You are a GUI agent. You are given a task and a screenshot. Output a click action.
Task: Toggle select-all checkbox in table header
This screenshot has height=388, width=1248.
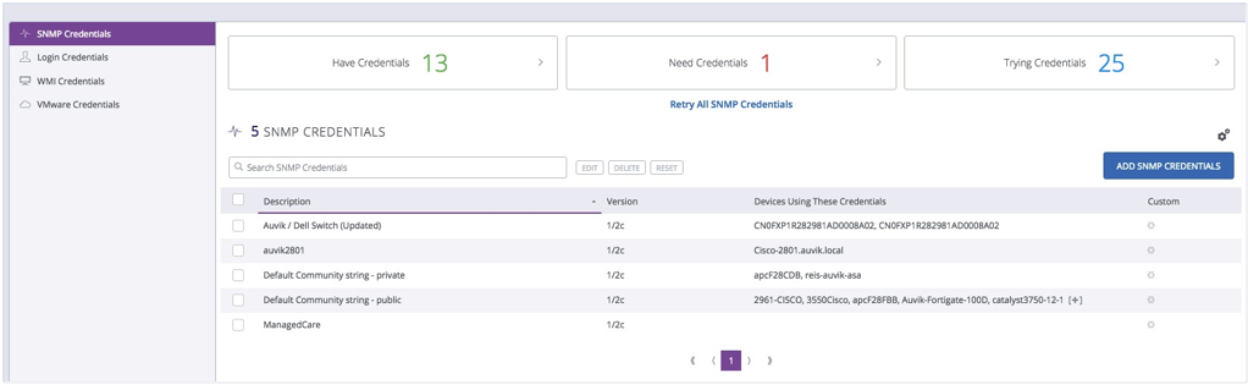[238, 200]
